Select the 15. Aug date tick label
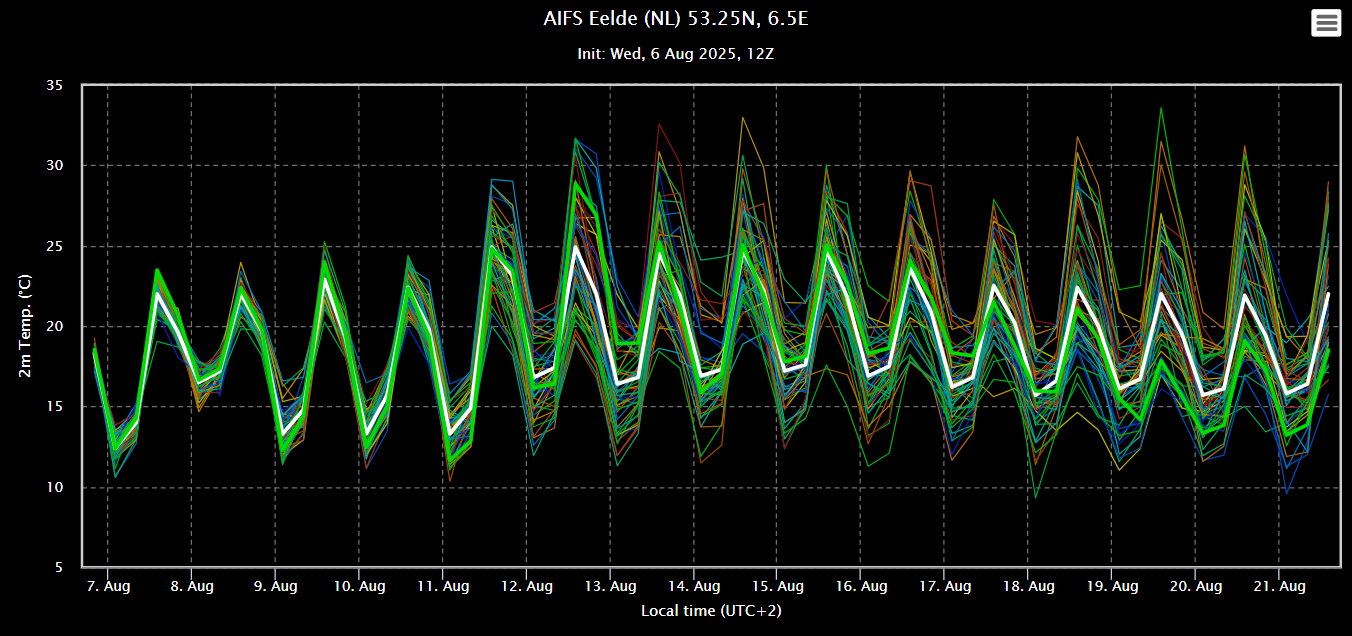Image resolution: width=1352 pixels, height=636 pixels. pyautogui.click(x=778, y=586)
